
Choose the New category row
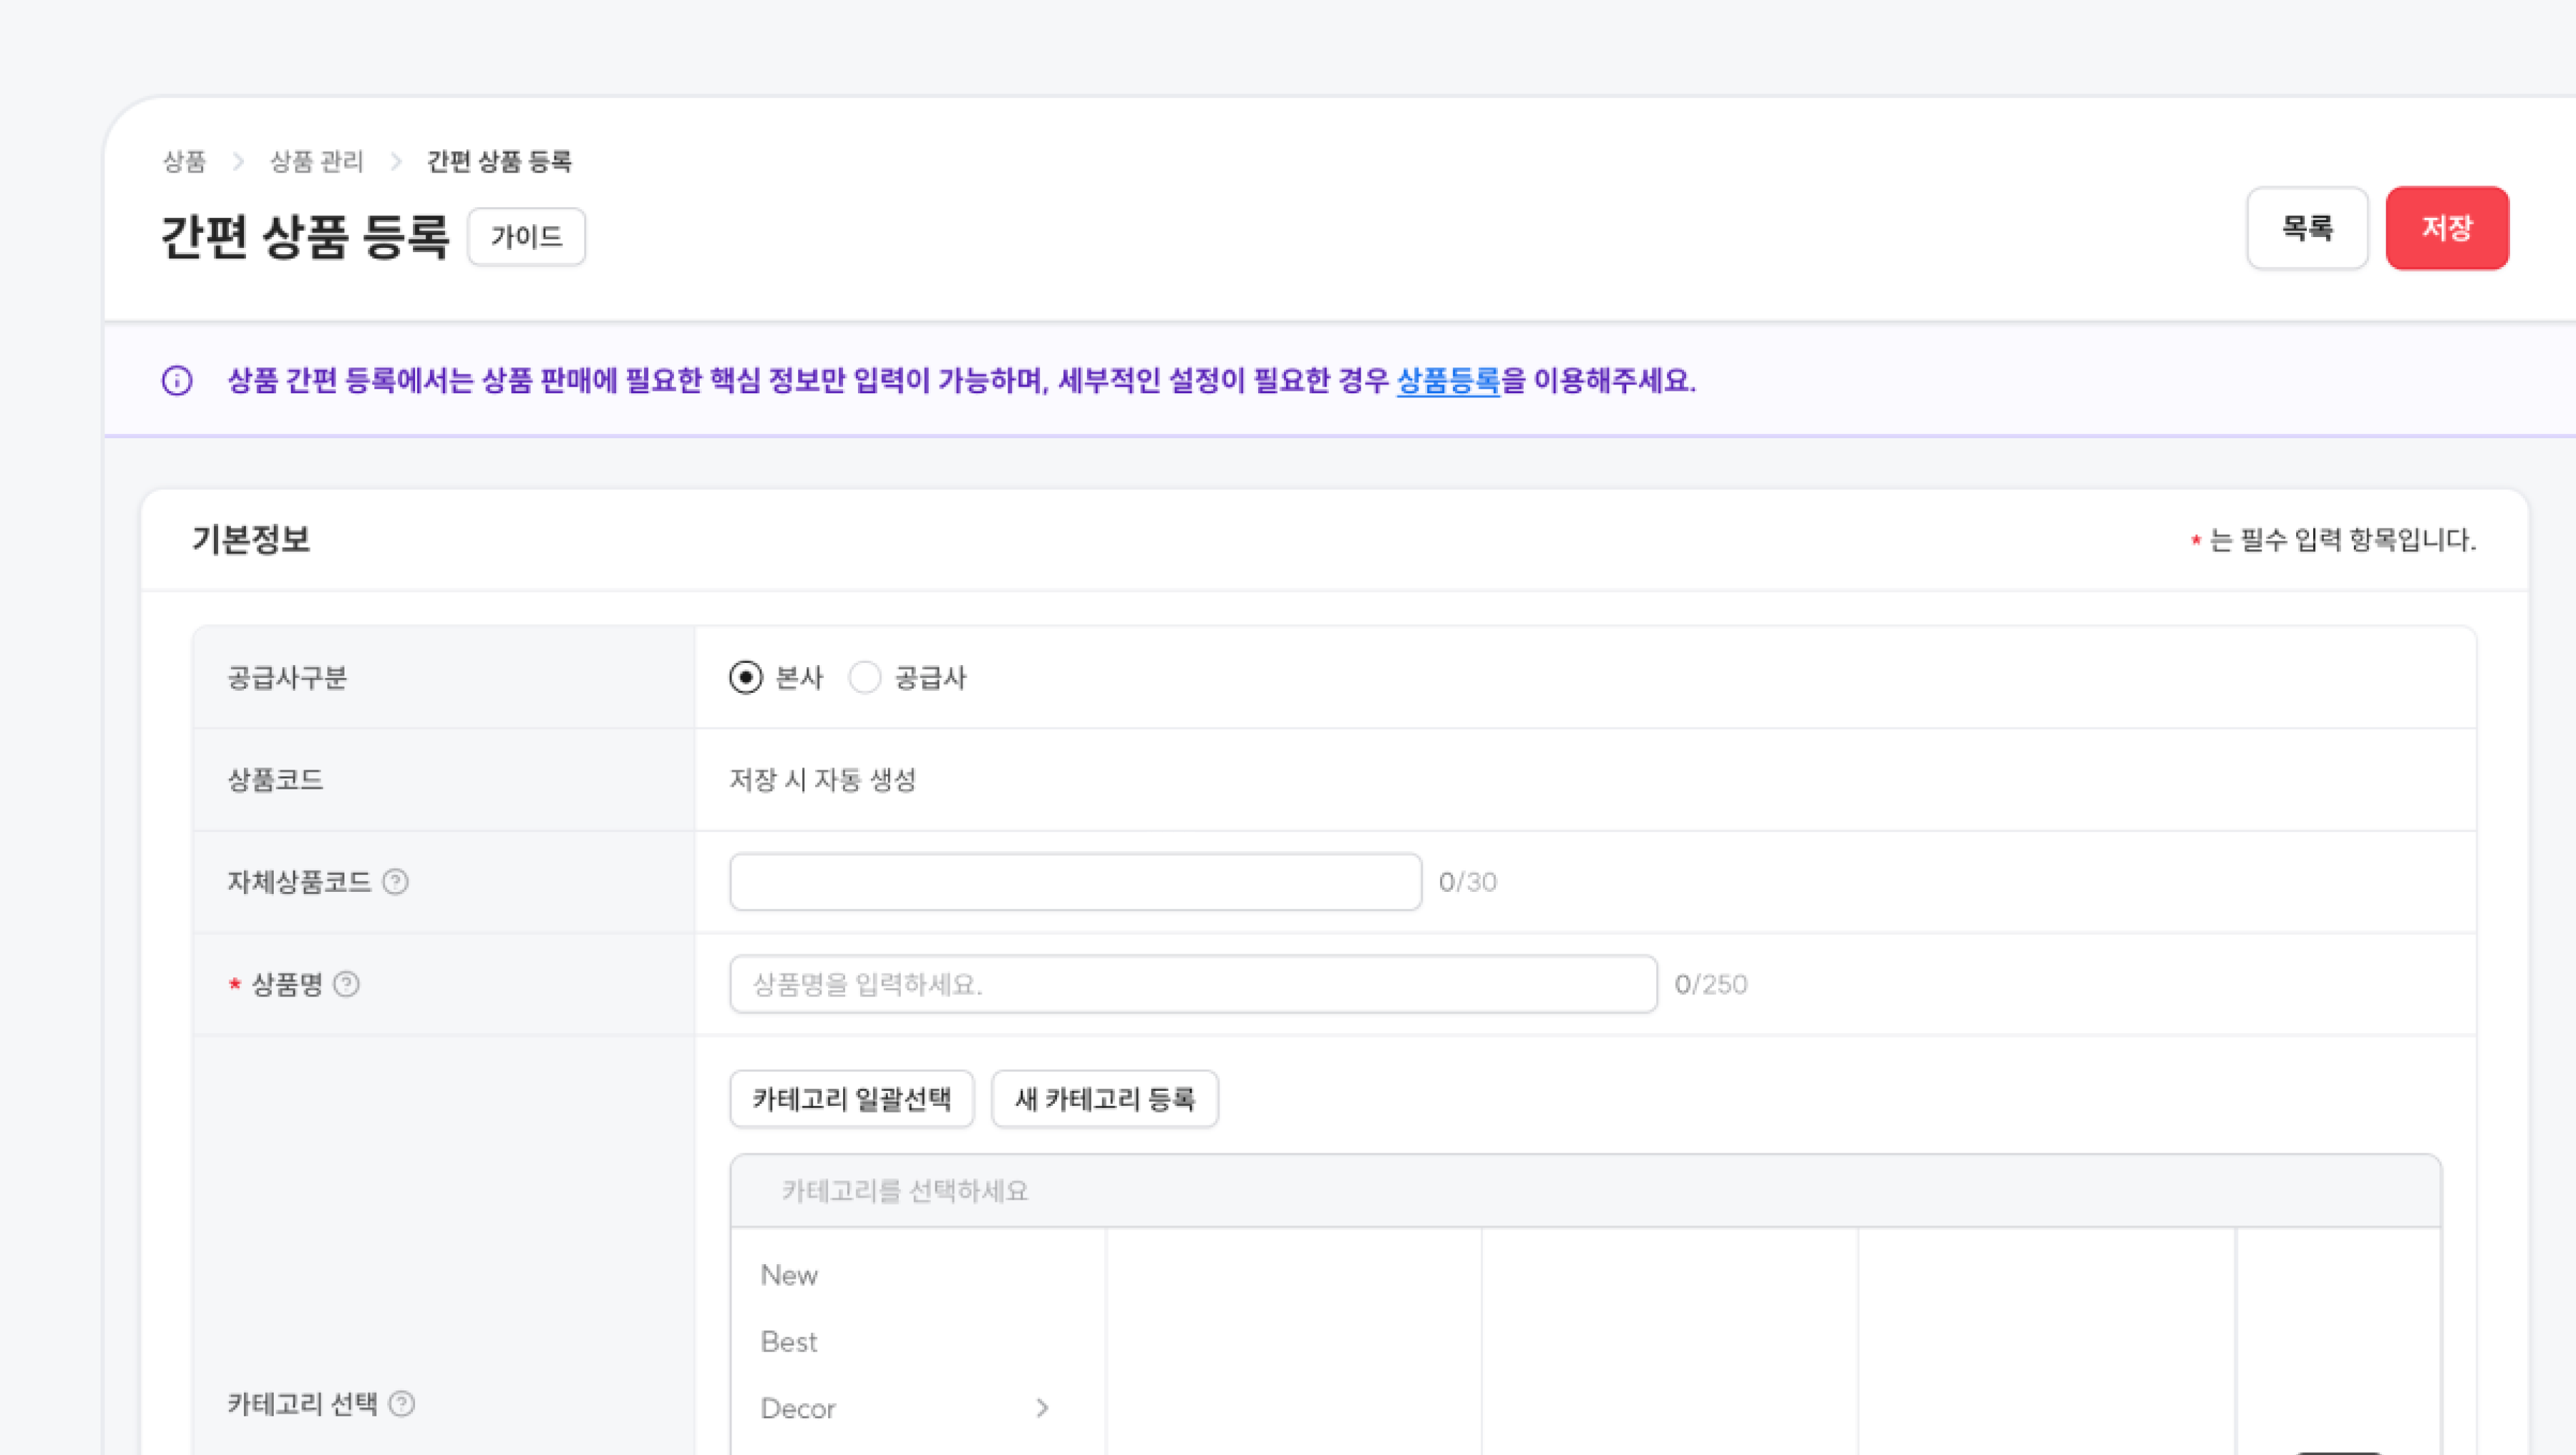[918, 1275]
